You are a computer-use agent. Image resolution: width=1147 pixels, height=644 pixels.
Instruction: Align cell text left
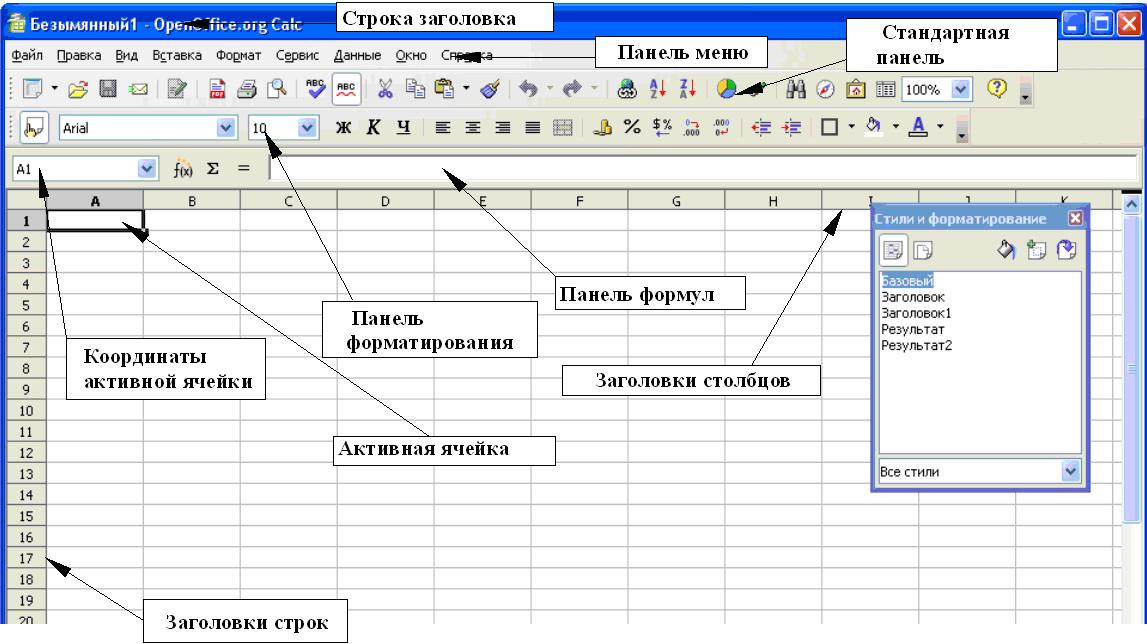[443, 128]
